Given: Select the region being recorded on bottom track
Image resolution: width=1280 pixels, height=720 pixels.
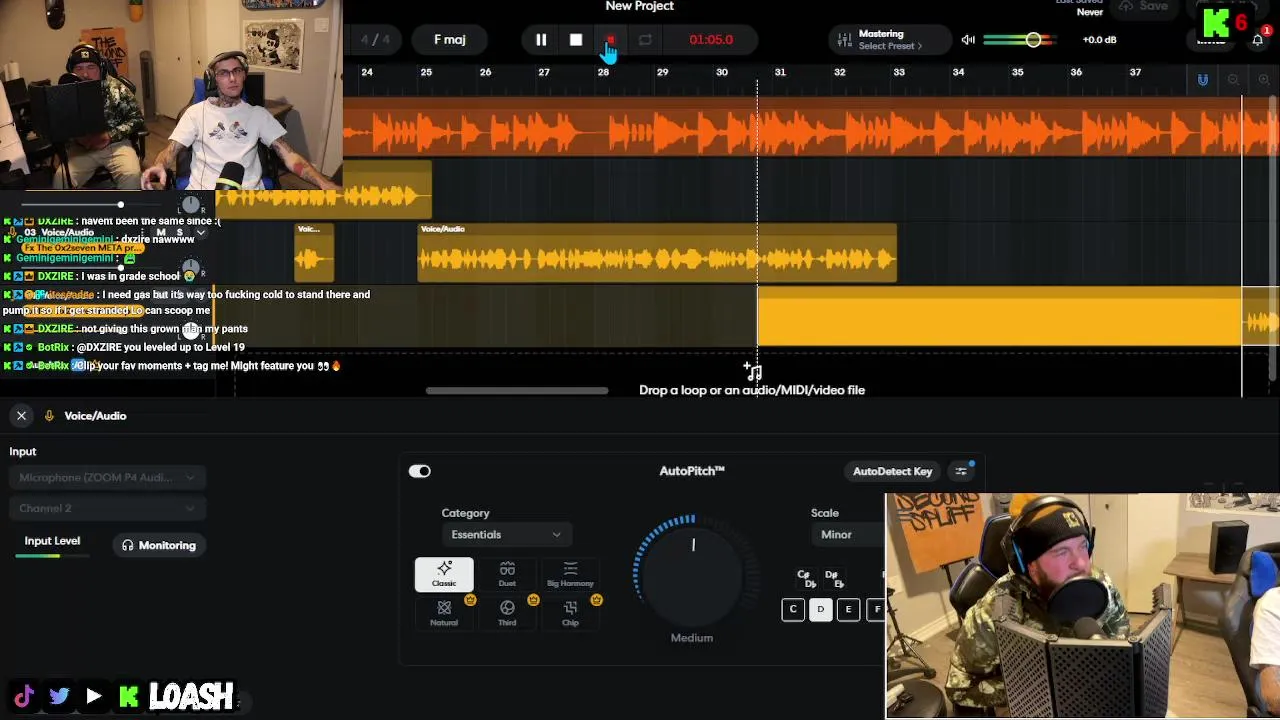Looking at the screenshot, I should pos(999,316).
